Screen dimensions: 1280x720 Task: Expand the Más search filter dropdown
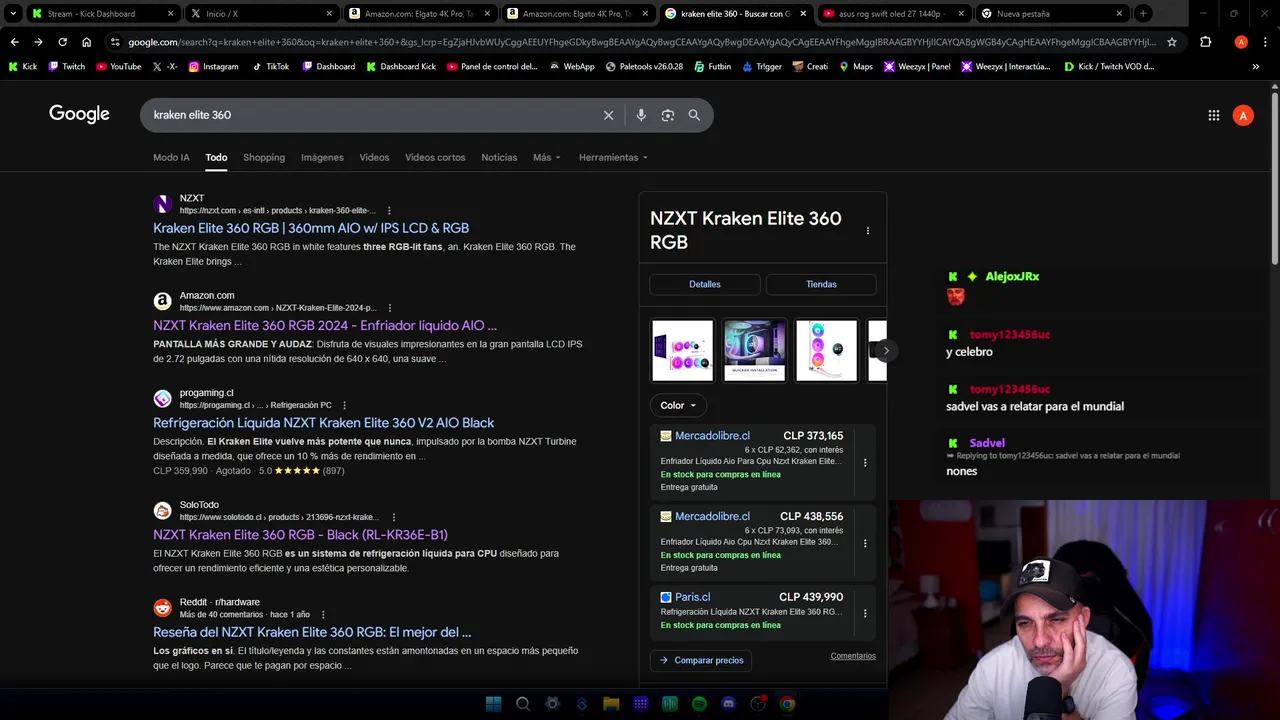[x=547, y=157]
